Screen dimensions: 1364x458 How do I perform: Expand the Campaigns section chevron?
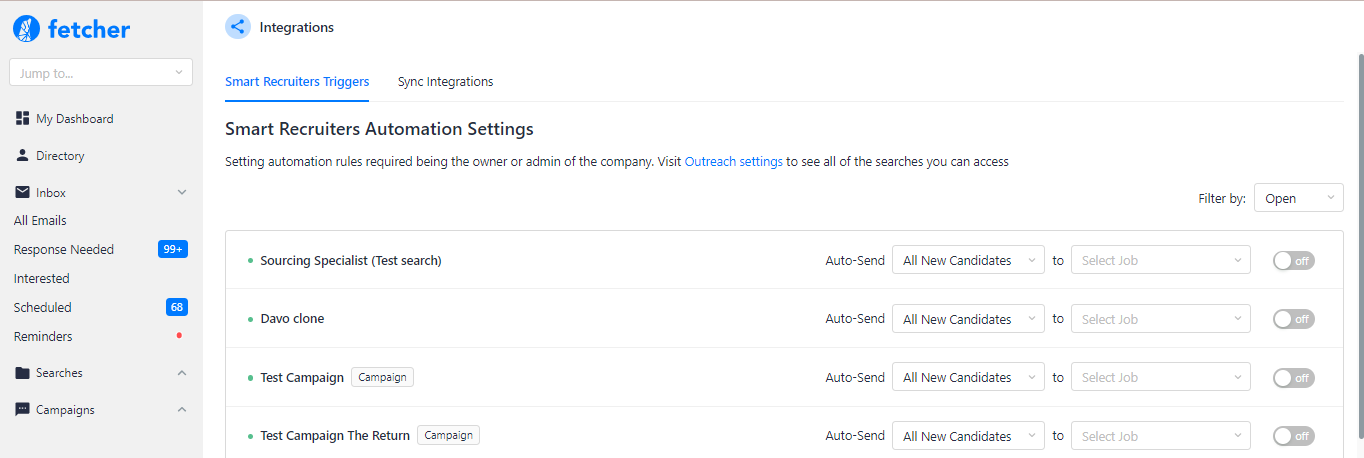tap(182, 410)
